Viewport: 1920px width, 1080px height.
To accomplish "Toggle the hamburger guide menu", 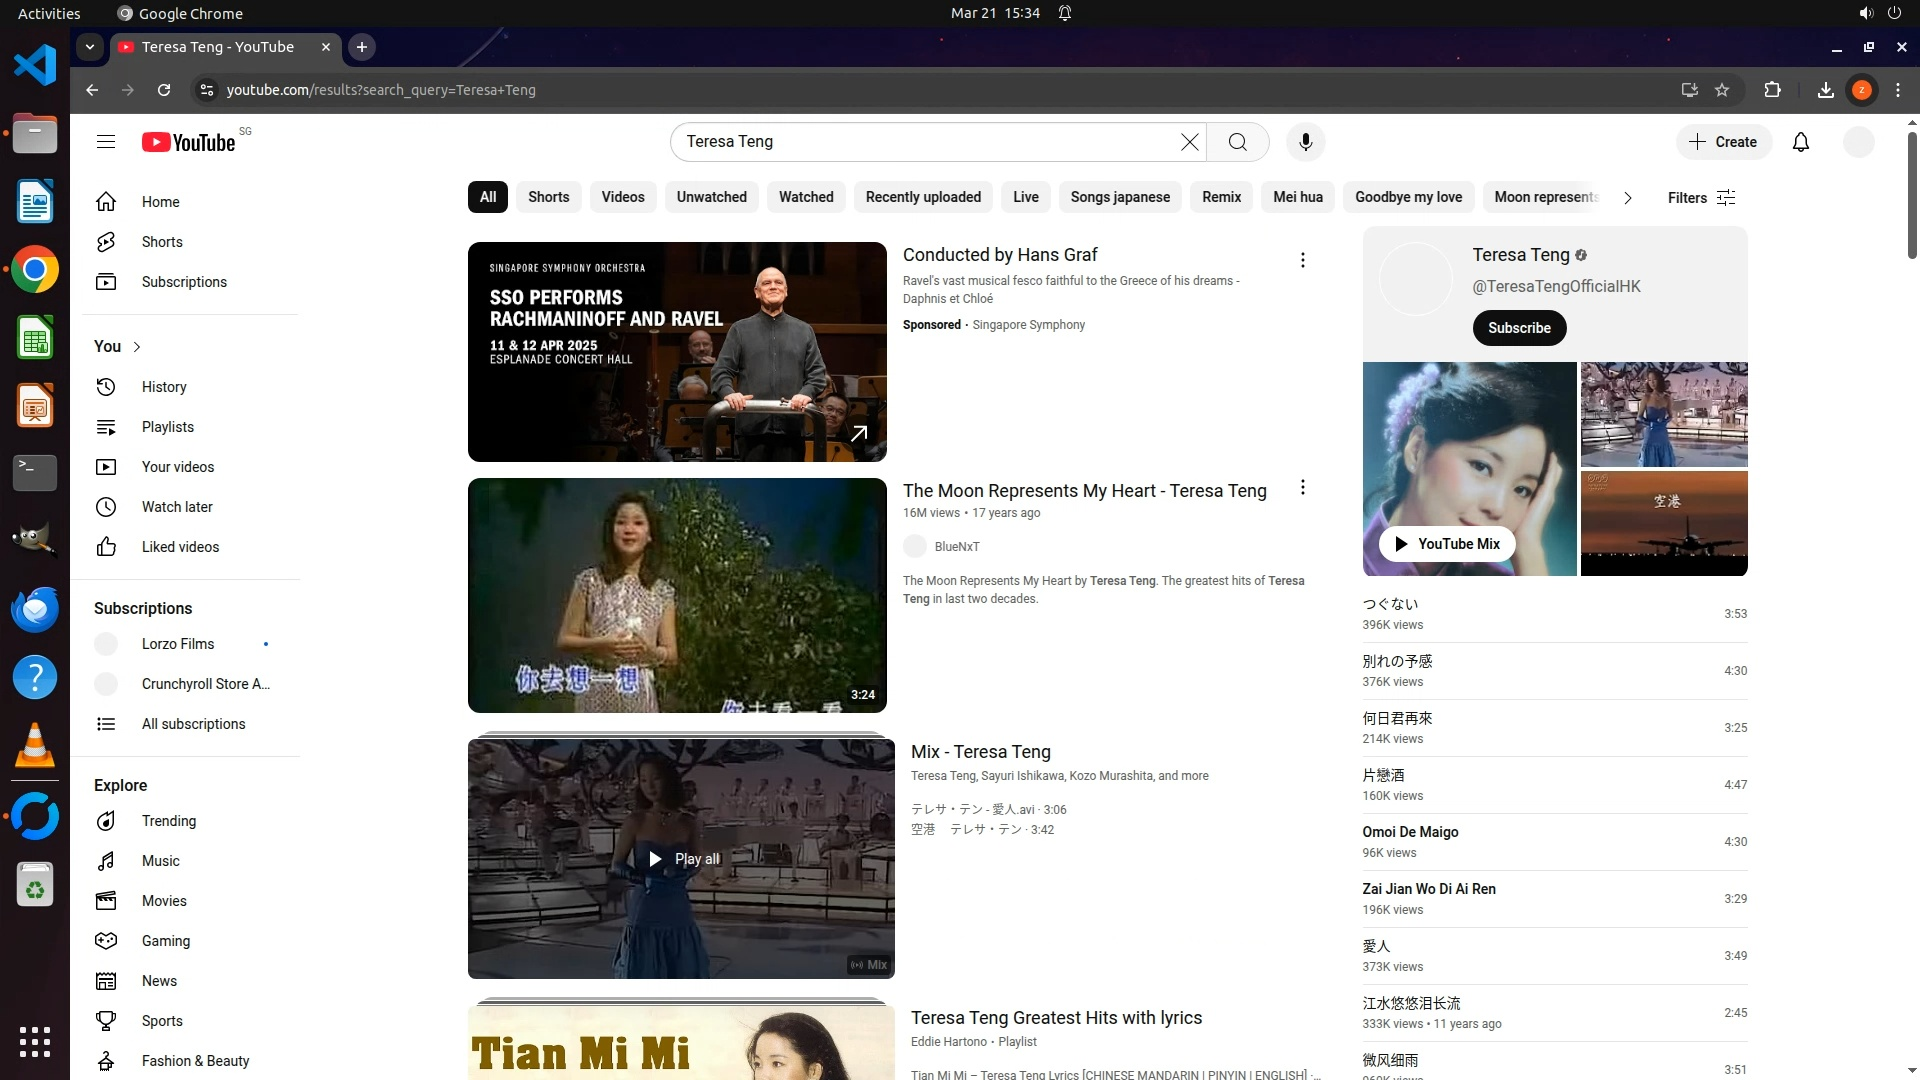I will click(106, 142).
